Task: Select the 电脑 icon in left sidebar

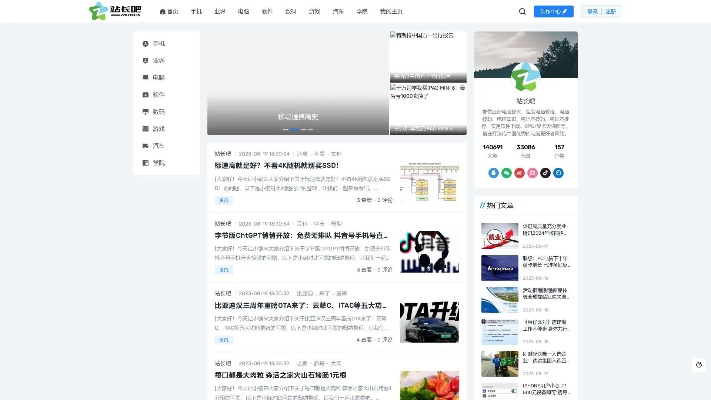Action: tap(146, 78)
